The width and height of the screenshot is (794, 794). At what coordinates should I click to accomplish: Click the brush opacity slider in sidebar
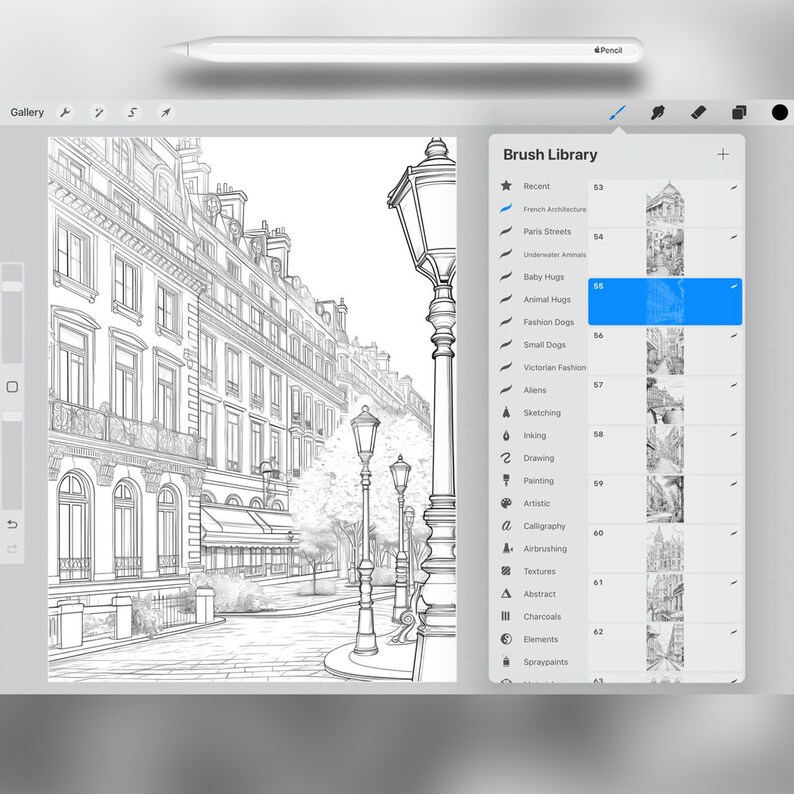(12, 460)
